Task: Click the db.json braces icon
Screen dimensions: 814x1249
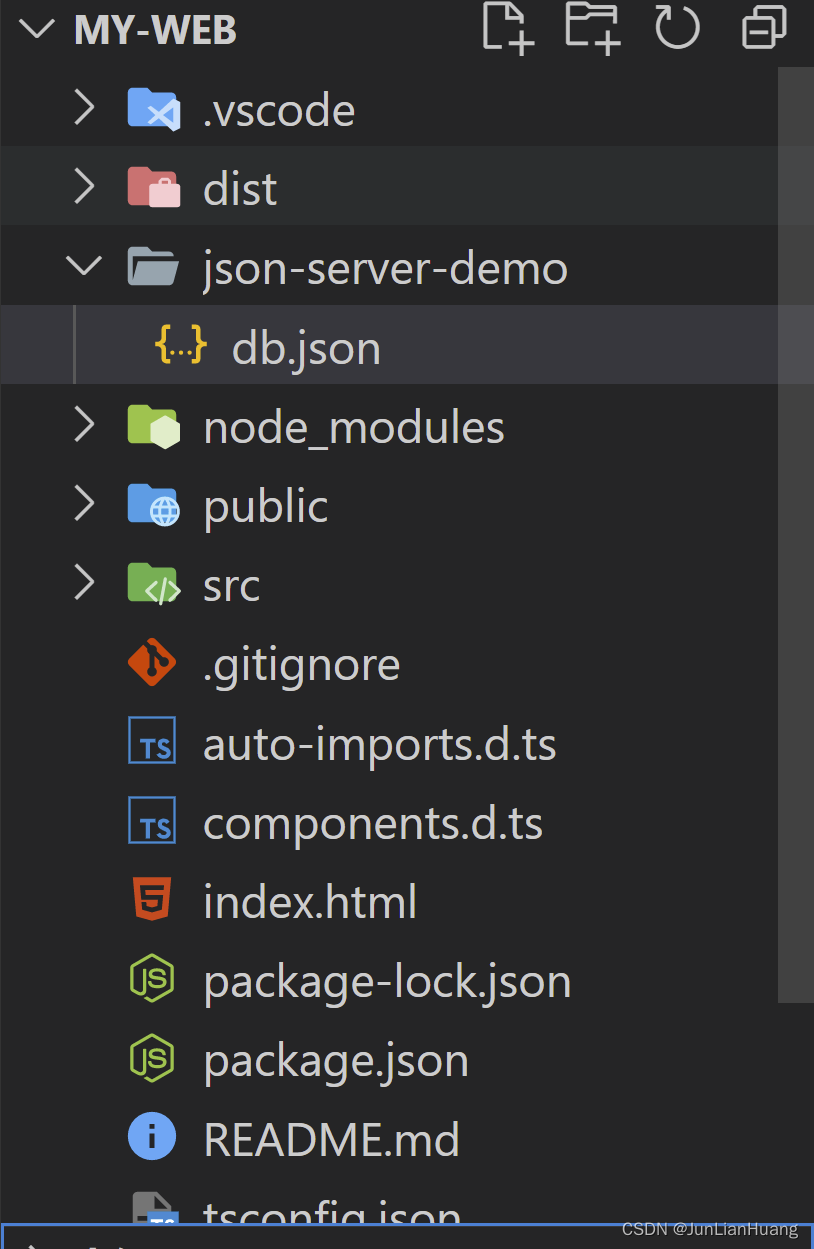Action: click(x=181, y=345)
